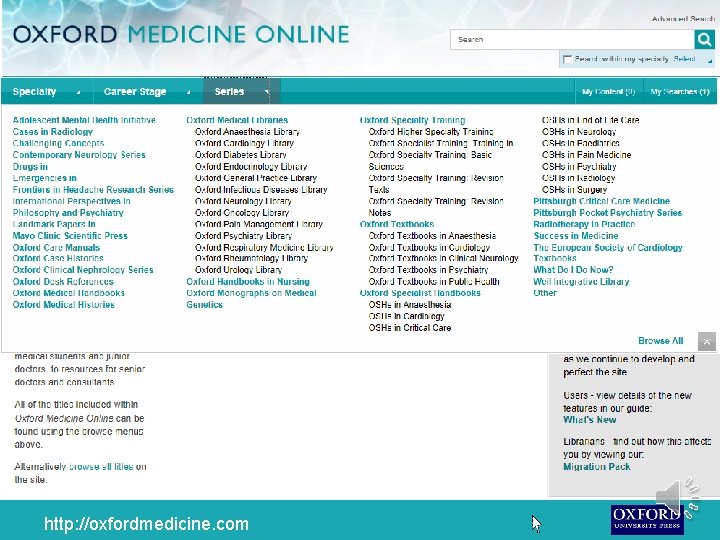
Task: Select Oxford Anaesthesia Library
Action: click(247, 132)
